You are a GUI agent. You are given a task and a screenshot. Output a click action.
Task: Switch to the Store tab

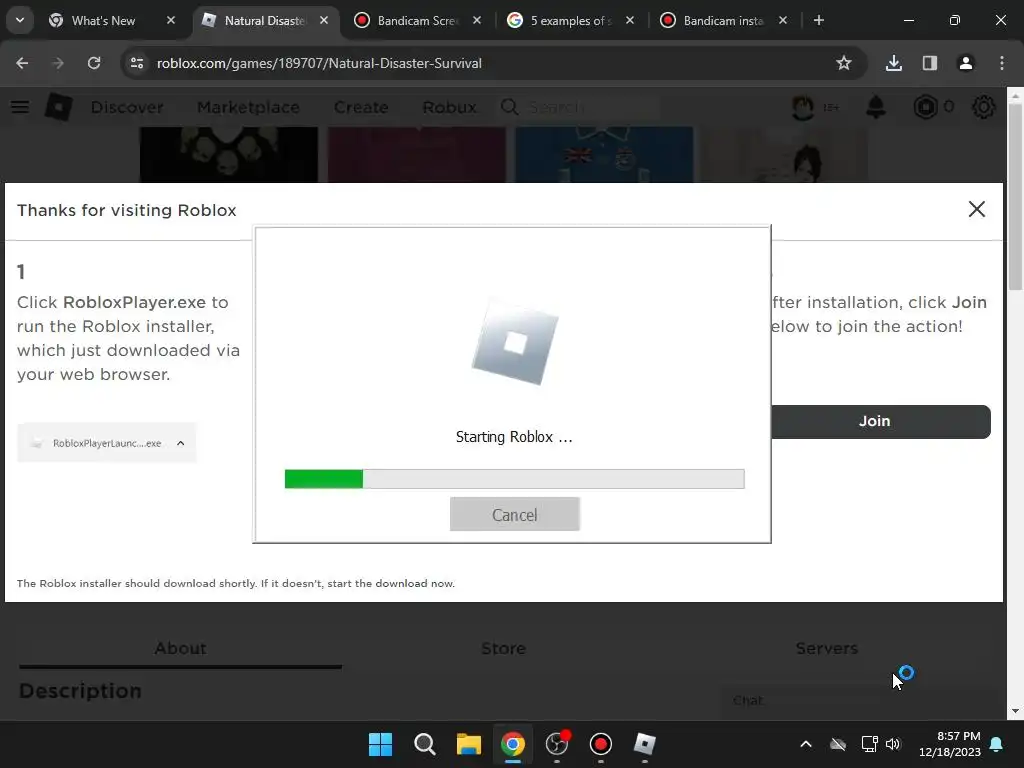click(x=504, y=648)
